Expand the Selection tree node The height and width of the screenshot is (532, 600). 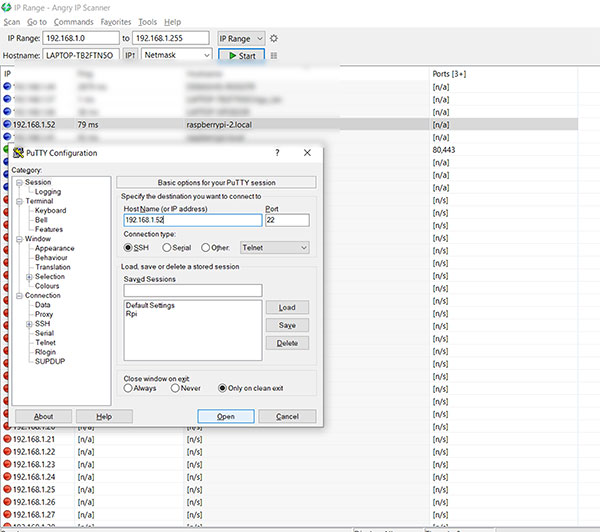coord(29,277)
